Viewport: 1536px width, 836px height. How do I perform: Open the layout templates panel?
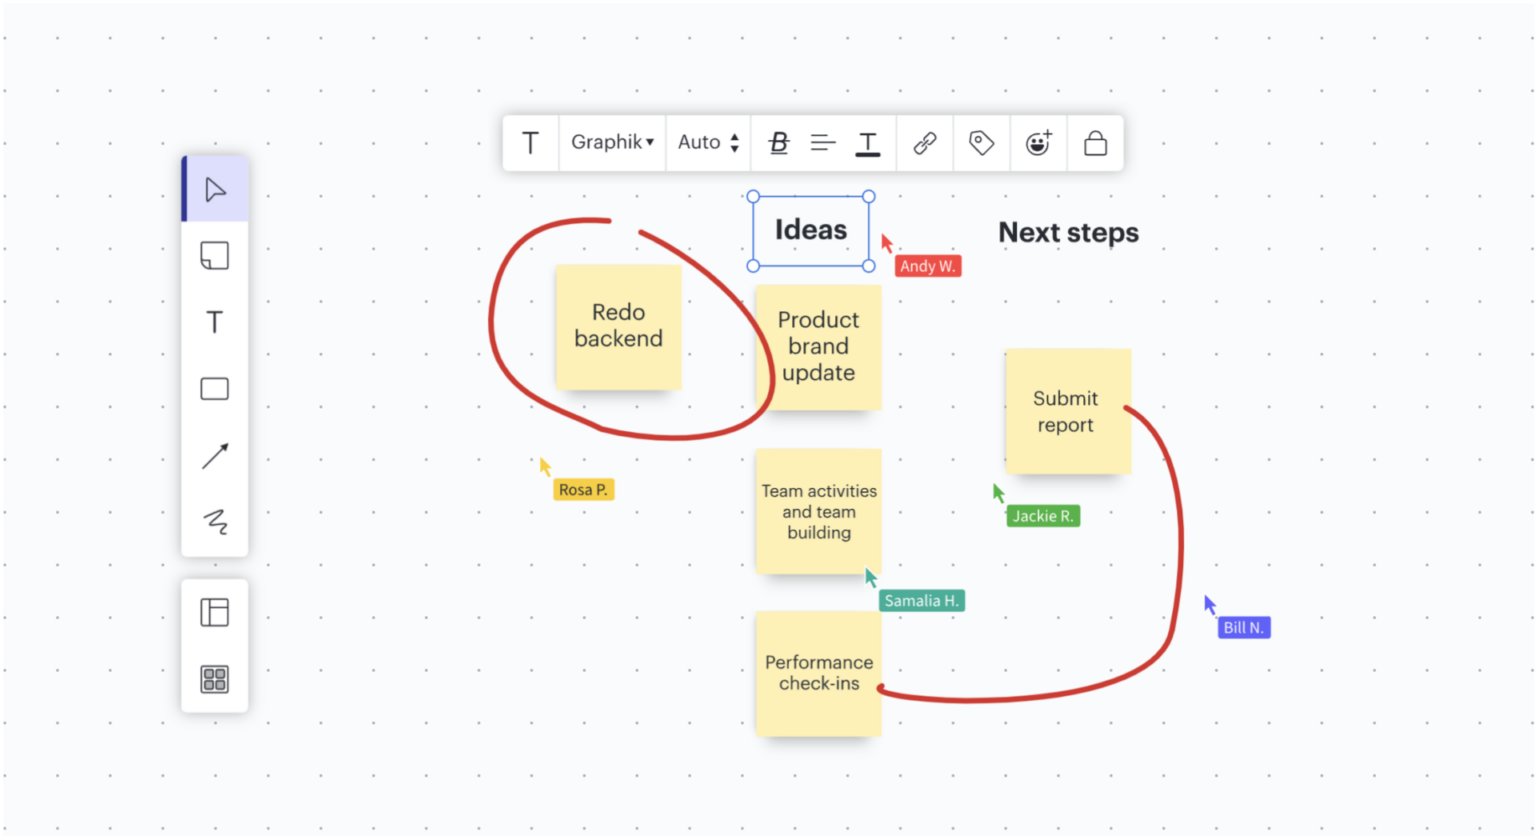pyautogui.click(x=214, y=611)
